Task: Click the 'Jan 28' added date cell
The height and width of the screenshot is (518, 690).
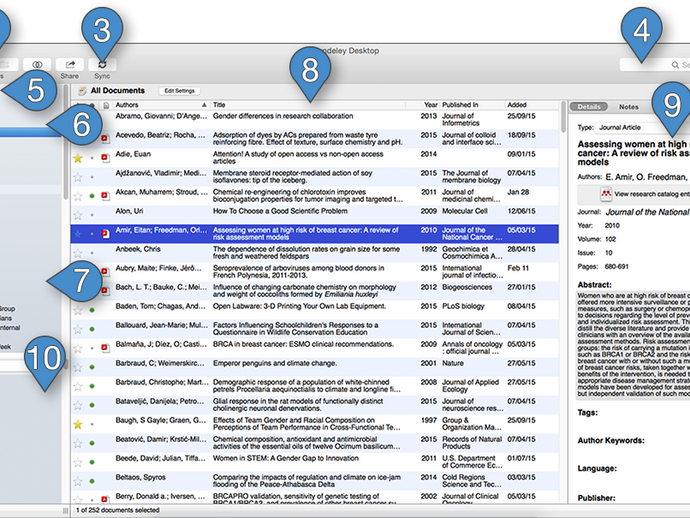Action: point(518,192)
